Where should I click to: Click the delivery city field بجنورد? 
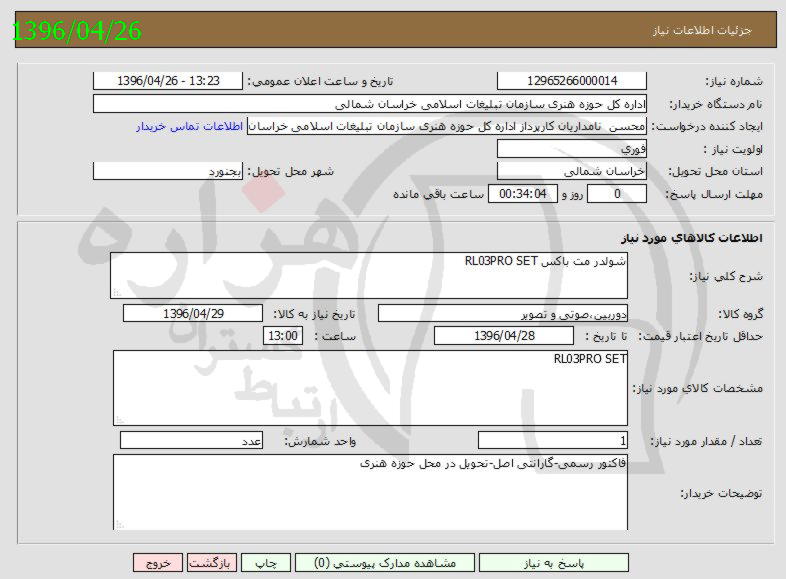168,171
